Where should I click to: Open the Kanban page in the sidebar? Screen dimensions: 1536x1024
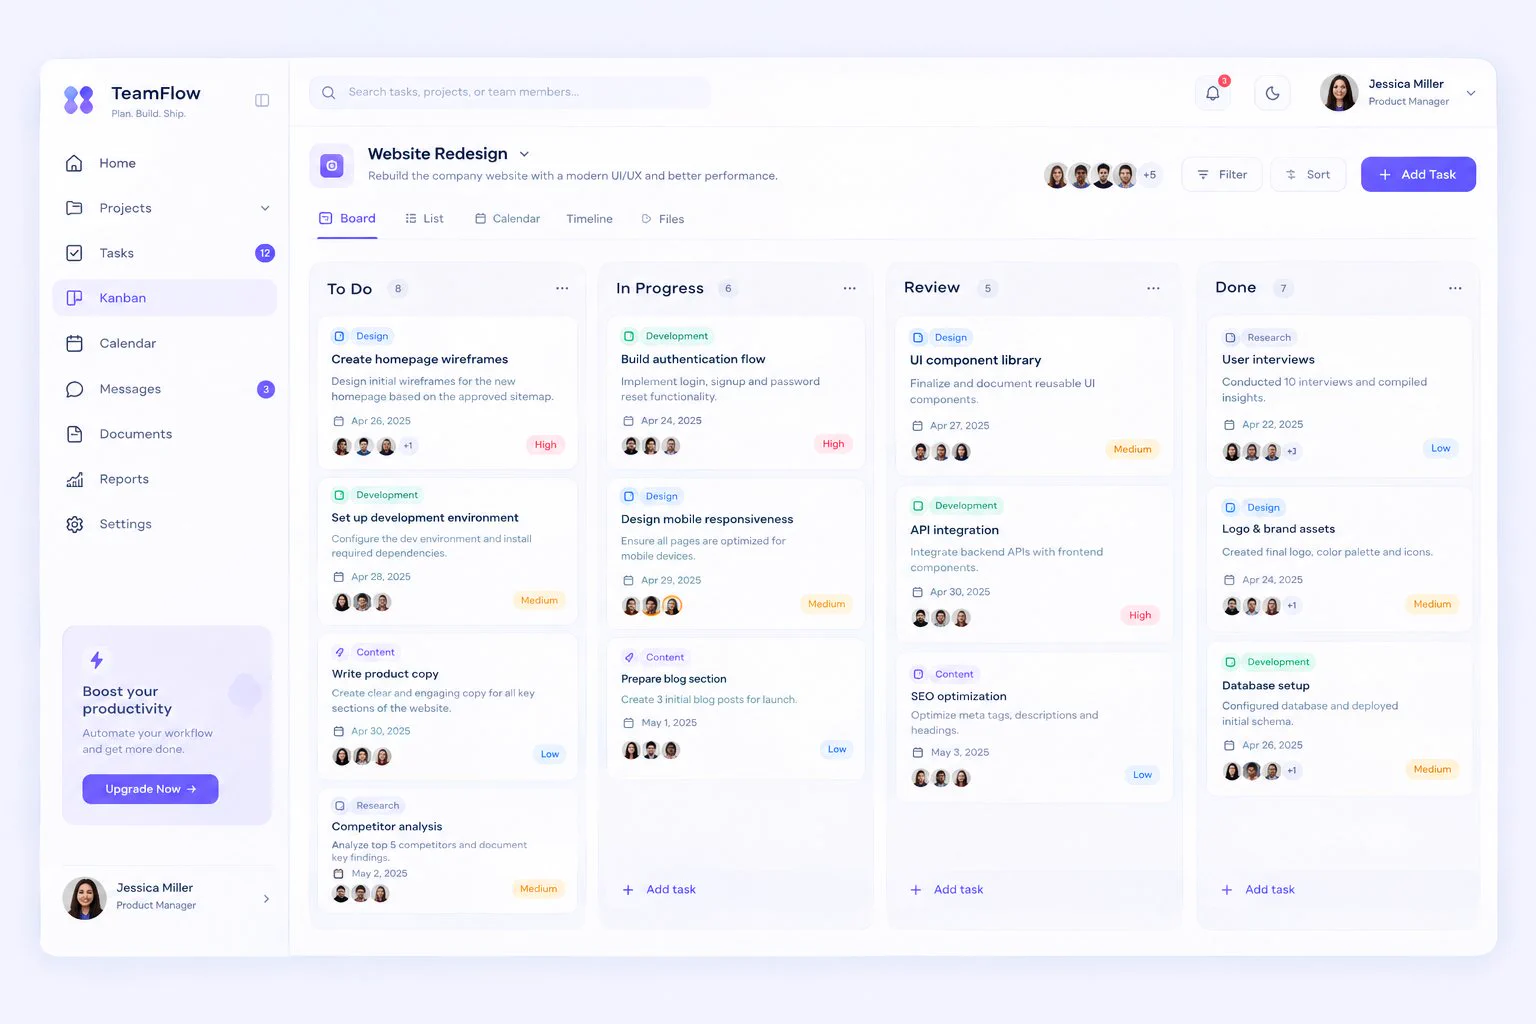(x=164, y=298)
